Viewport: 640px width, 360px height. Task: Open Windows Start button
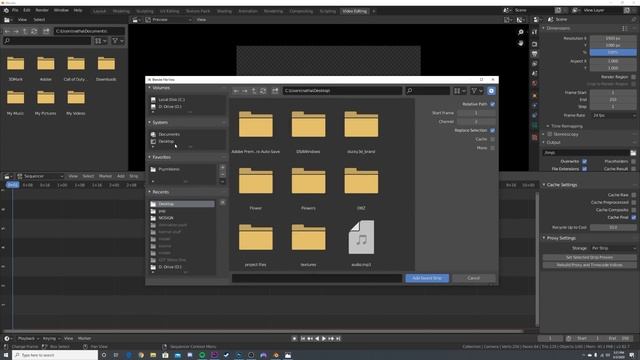click(x=6, y=355)
